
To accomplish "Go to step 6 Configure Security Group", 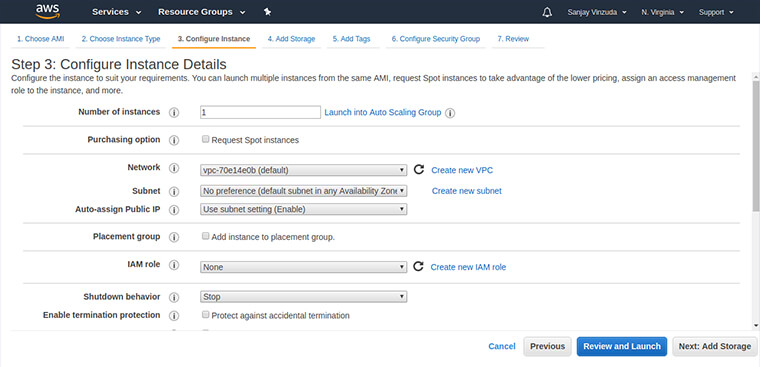I will 436,39.
